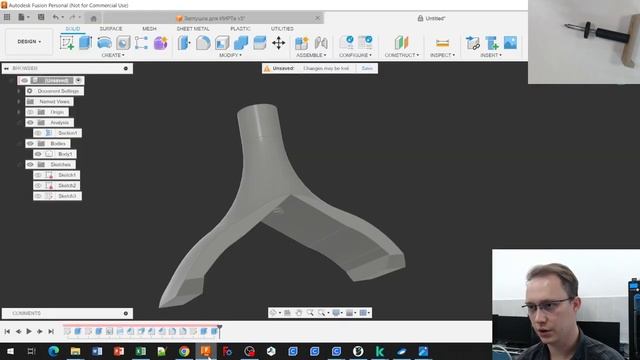Jump to the timeline beginning
This screenshot has height=360, width=640.
click(7, 331)
